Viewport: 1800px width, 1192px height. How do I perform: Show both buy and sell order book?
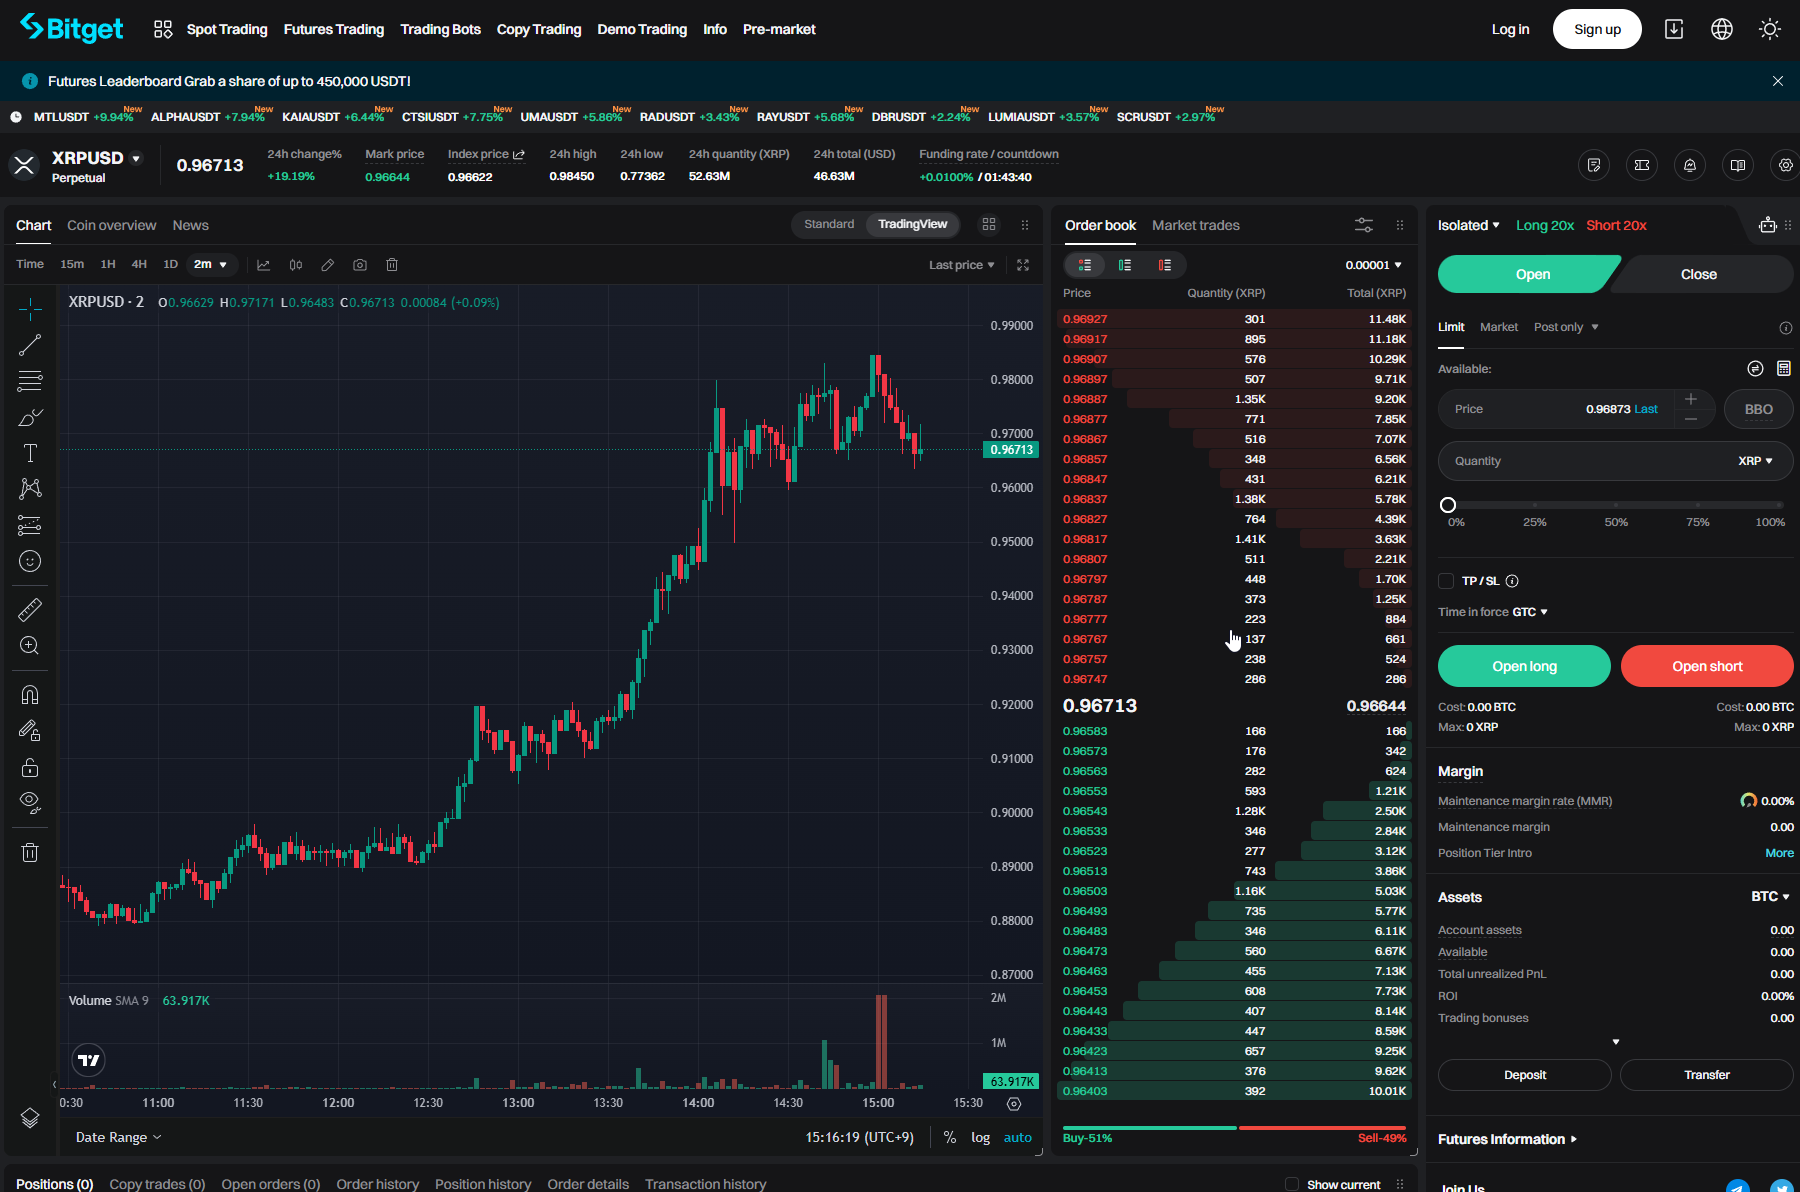[x=1085, y=265]
